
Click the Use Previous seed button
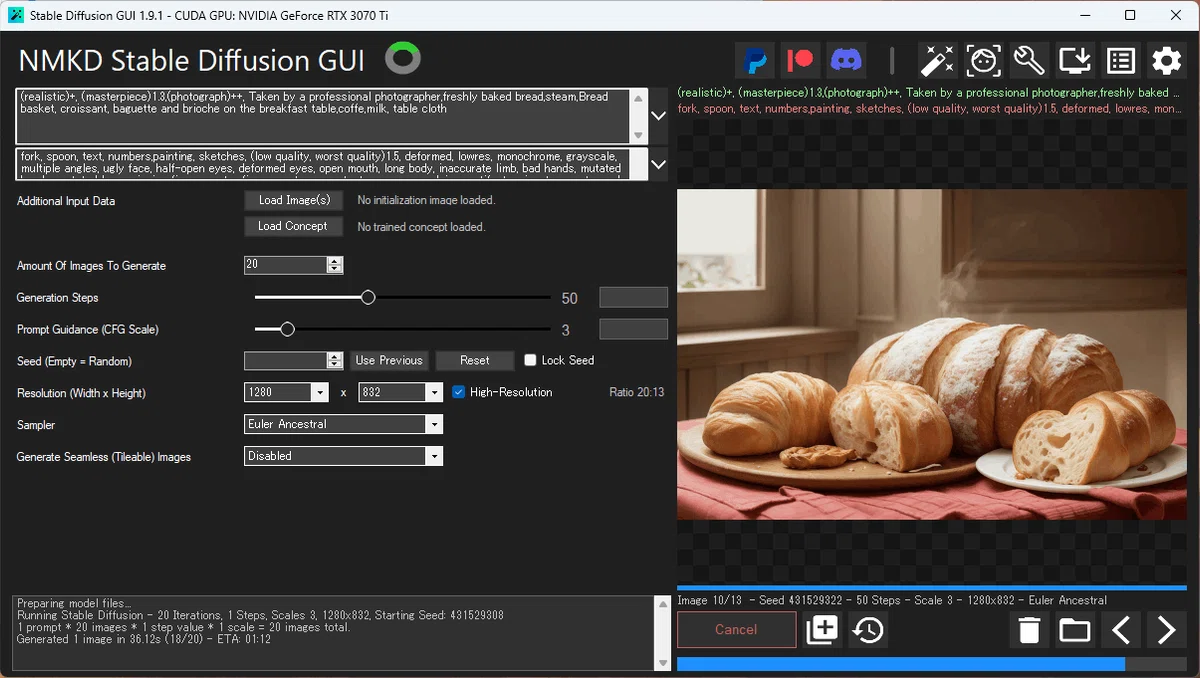click(389, 361)
